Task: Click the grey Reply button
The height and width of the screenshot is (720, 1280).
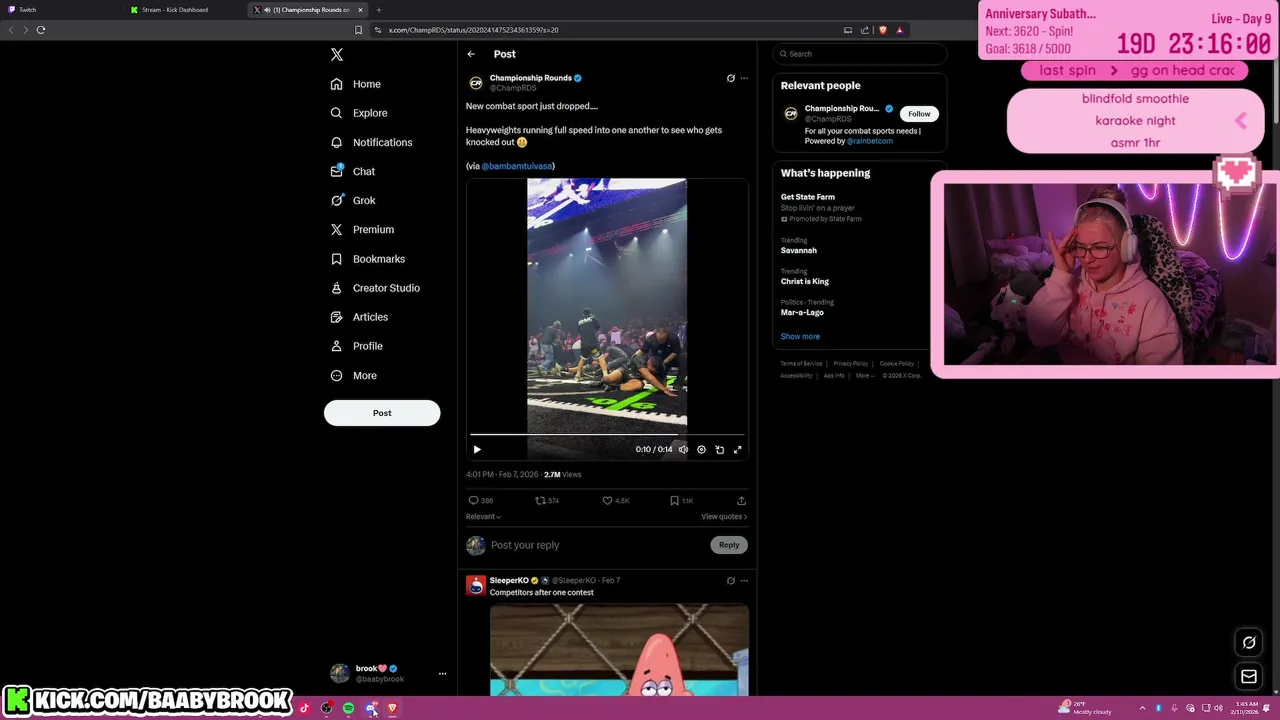Action: 729,545
